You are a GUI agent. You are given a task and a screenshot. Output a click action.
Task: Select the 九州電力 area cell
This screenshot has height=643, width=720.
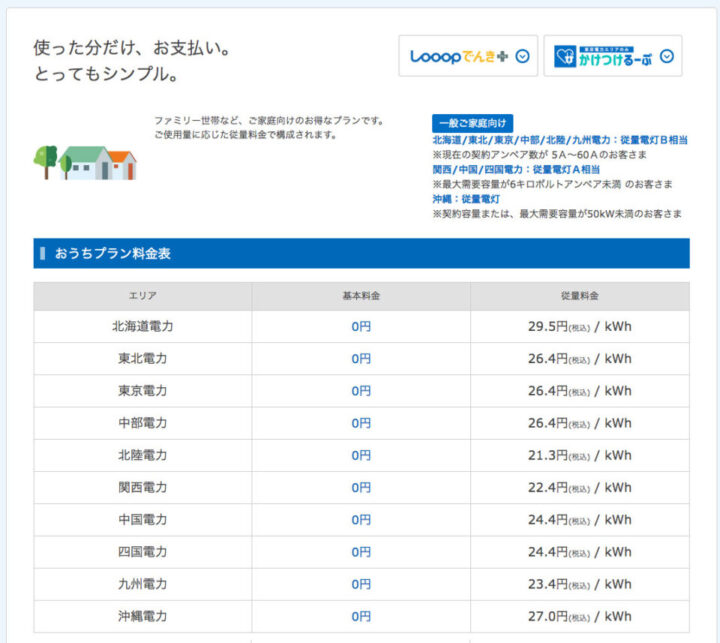pyautogui.click(x=142, y=584)
